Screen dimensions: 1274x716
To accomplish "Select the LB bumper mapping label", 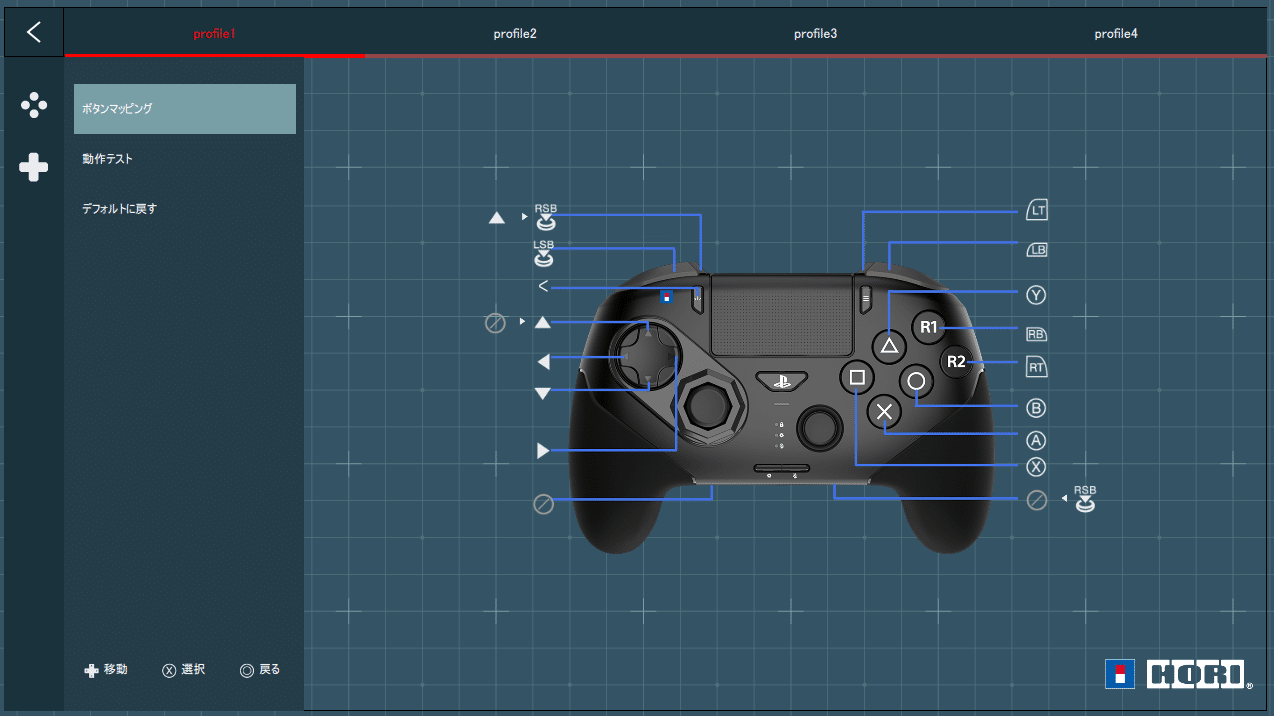I will [x=1037, y=249].
